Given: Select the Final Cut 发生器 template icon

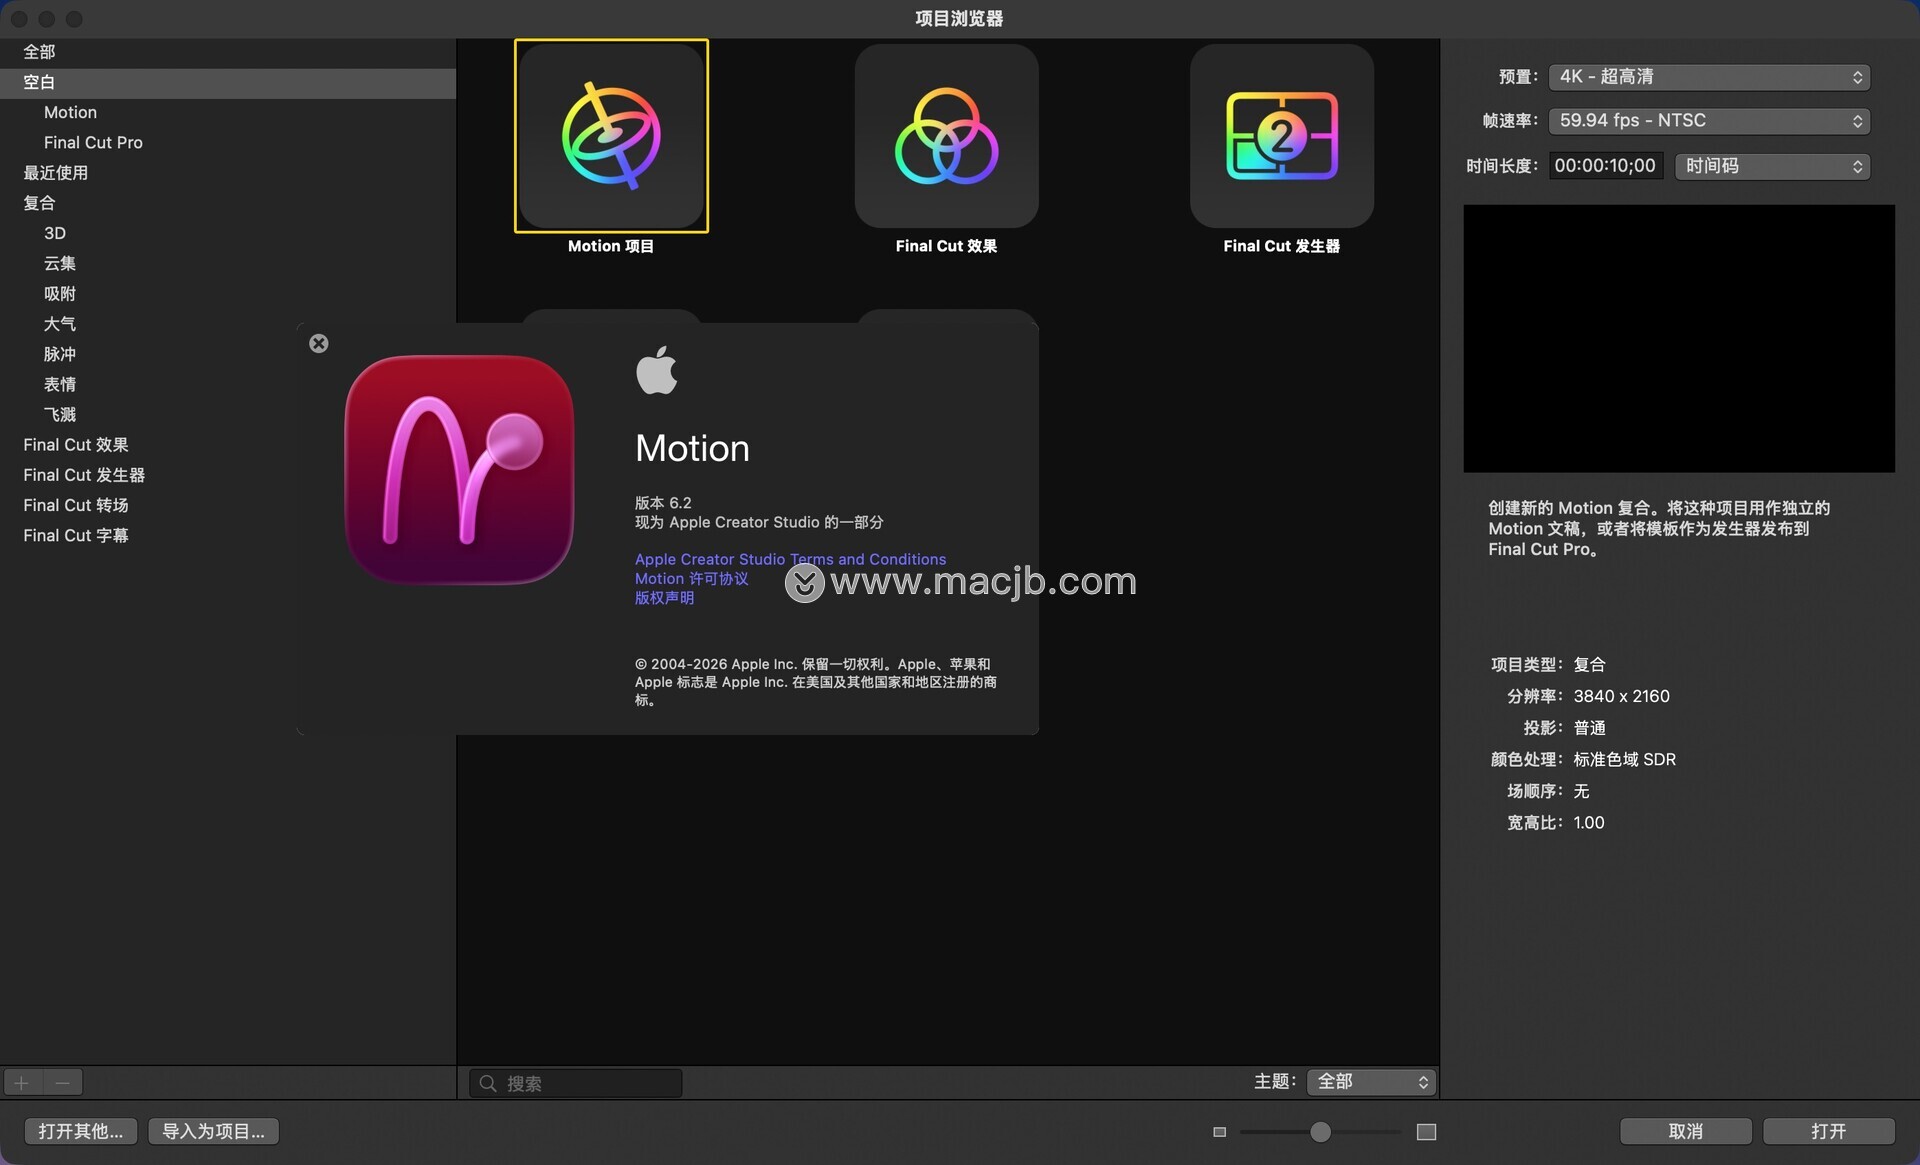Looking at the screenshot, I should [1281, 136].
